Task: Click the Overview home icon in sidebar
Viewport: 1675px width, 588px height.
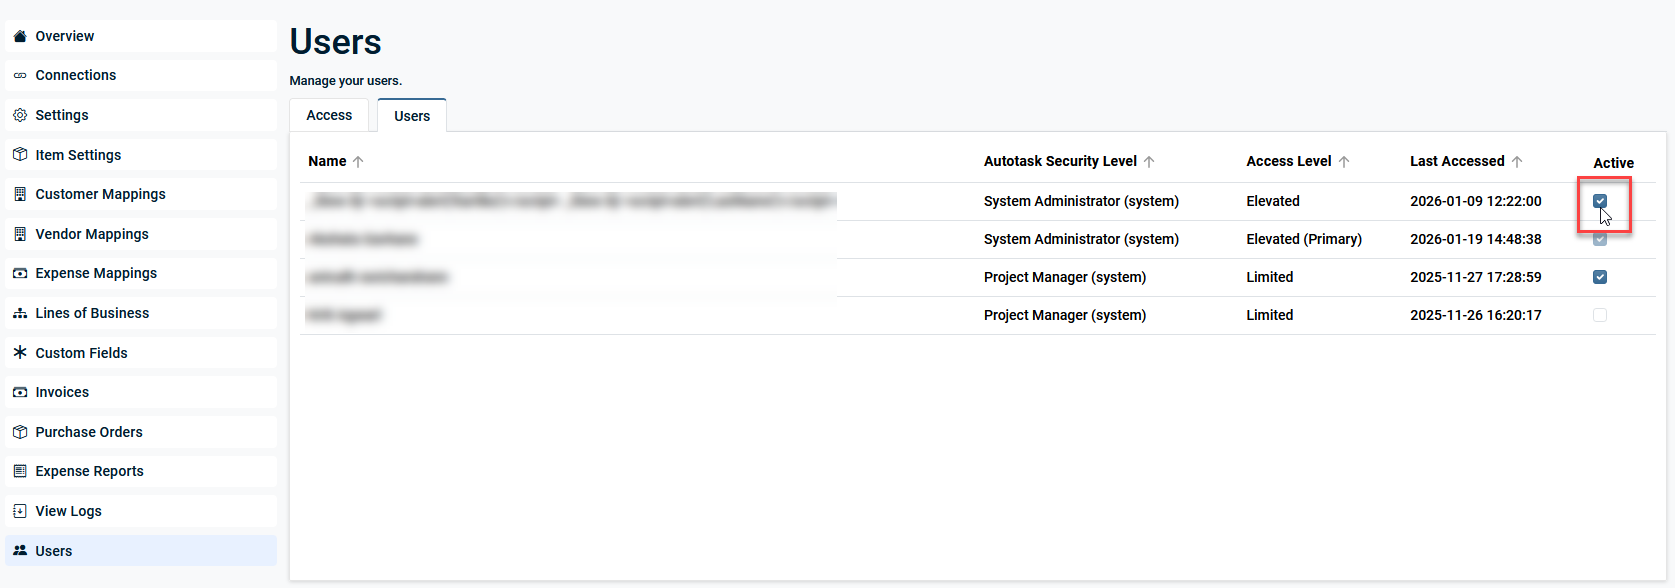Action: 20,36
